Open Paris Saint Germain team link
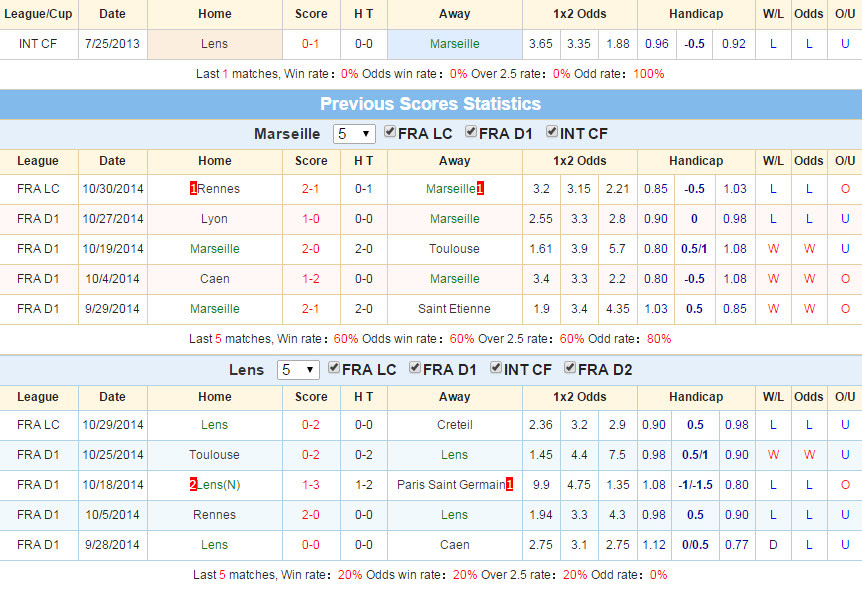This screenshot has height=589, width=862. [x=451, y=485]
